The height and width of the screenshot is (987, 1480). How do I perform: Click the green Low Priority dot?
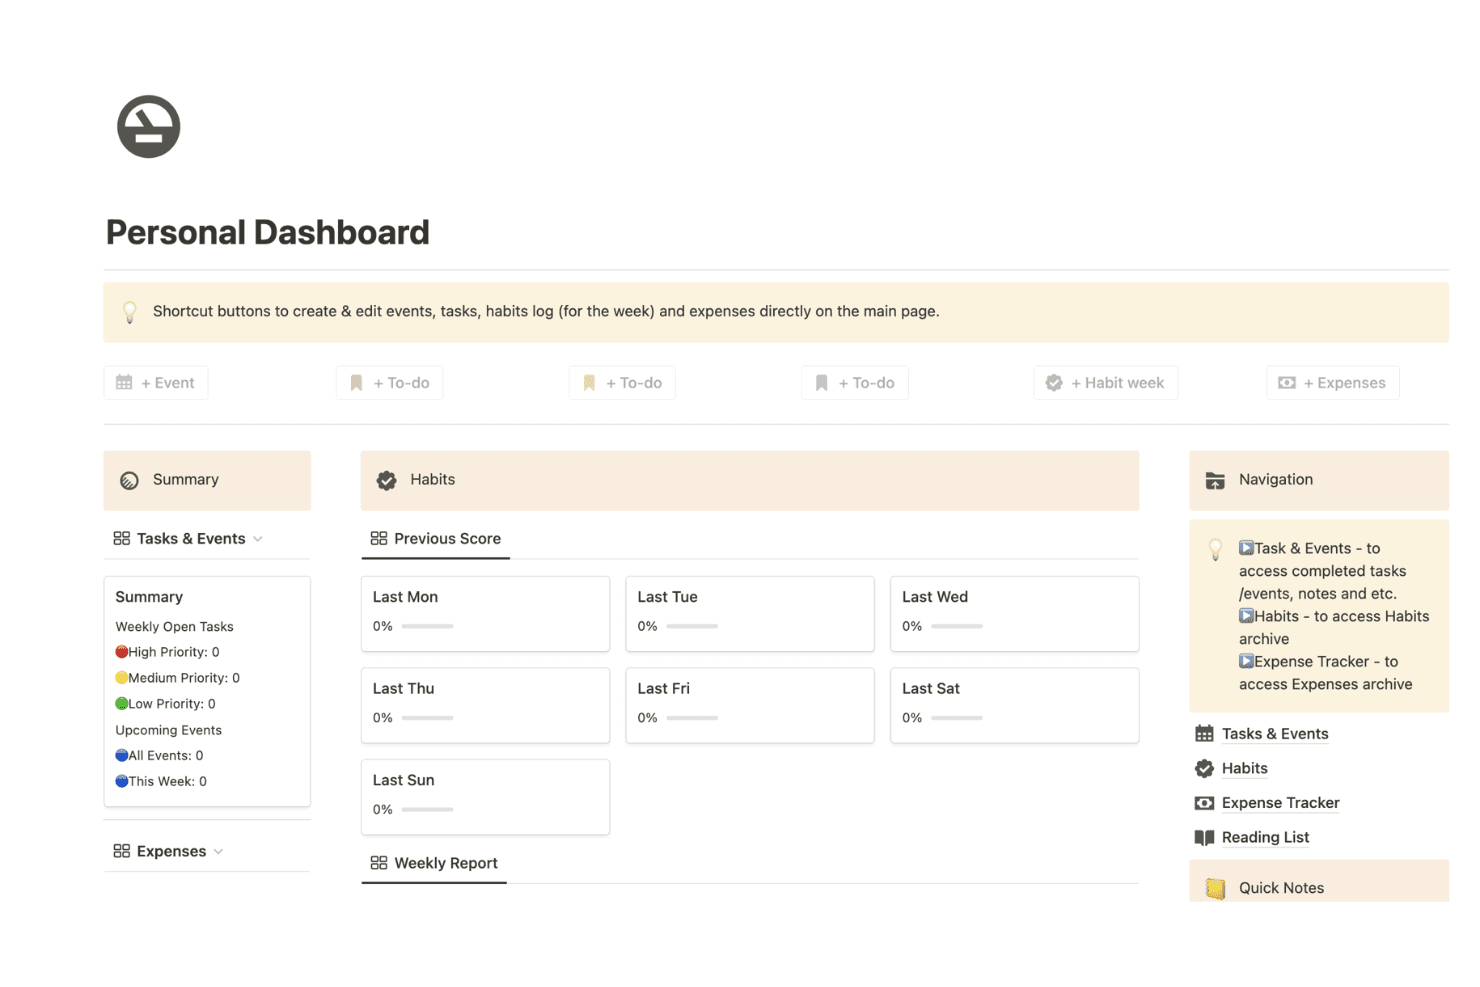point(122,704)
